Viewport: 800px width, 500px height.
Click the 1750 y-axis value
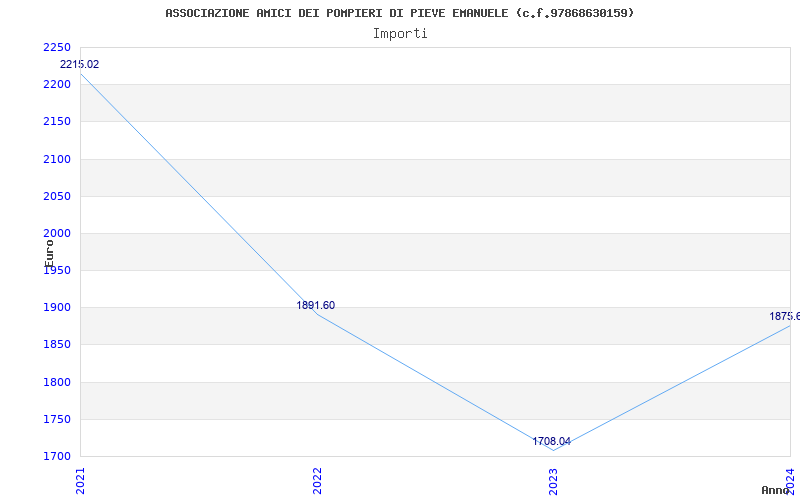57,419
